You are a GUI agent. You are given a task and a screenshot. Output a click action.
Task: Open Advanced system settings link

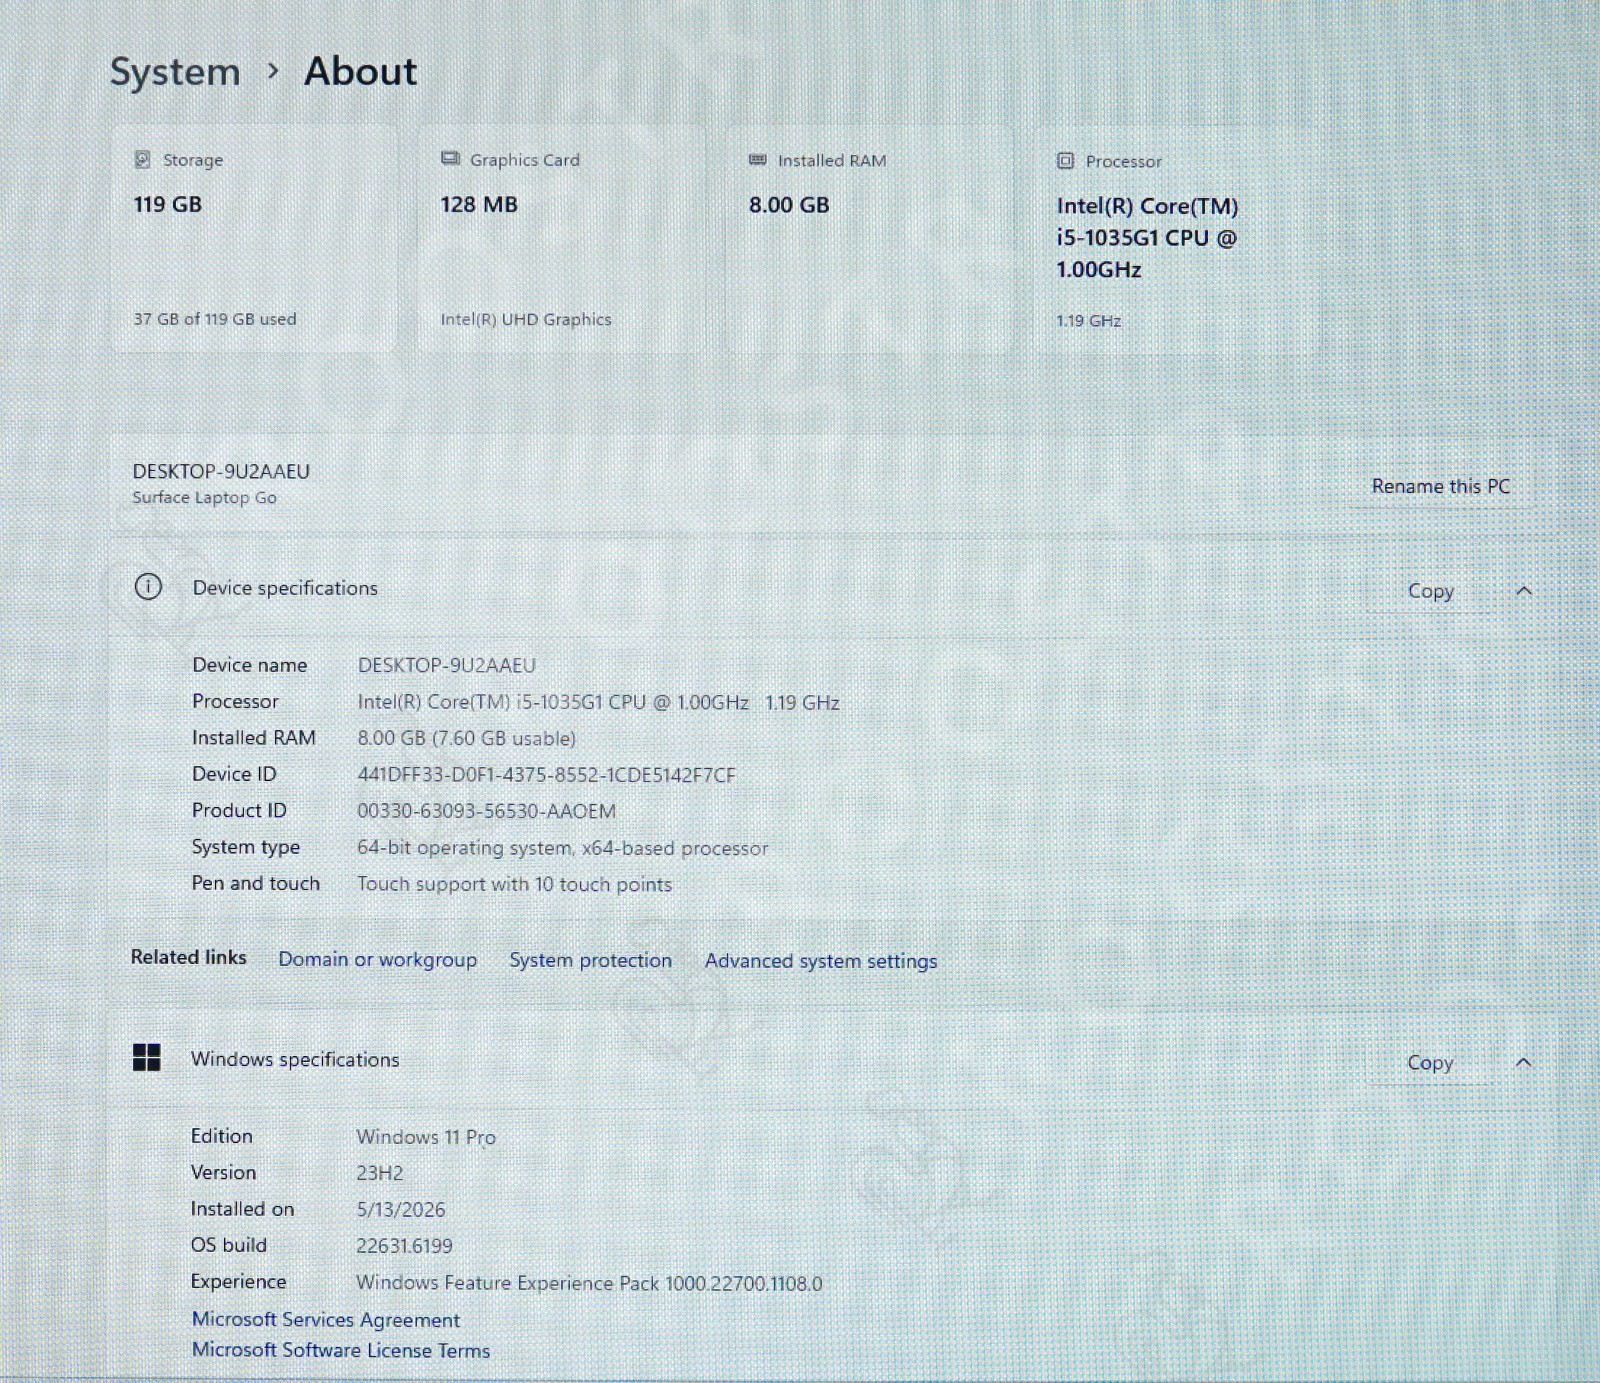click(x=821, y=961)
